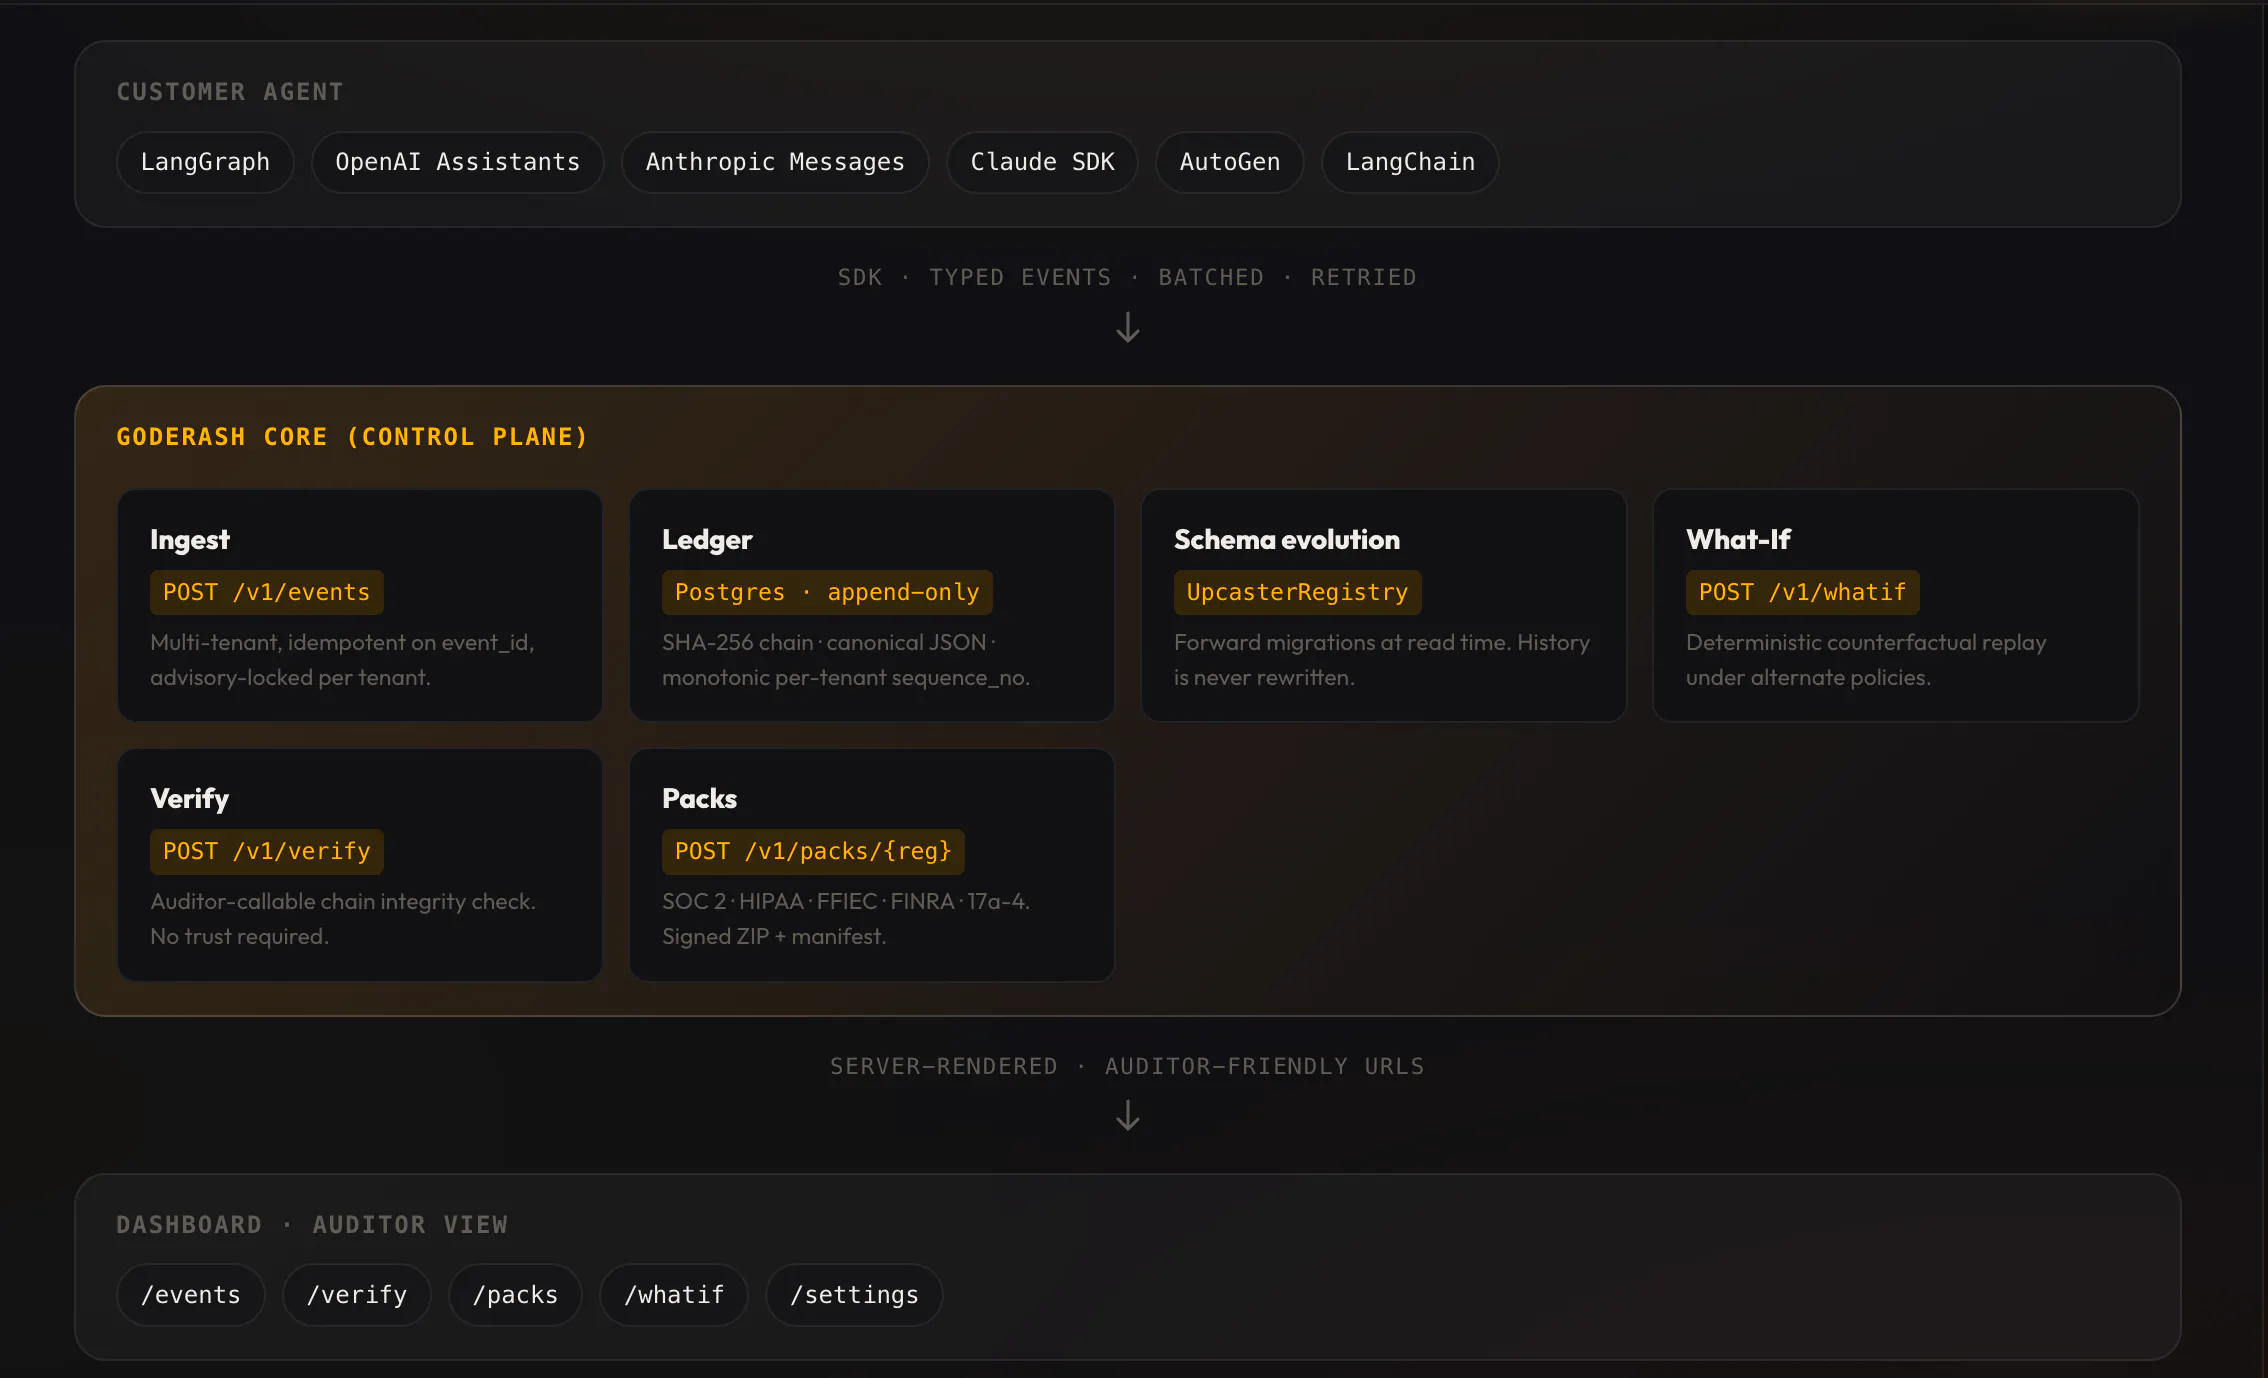Click the POST /v1/events code tag
Viewport: 2268px width, 1378px height.
(267, 592)
